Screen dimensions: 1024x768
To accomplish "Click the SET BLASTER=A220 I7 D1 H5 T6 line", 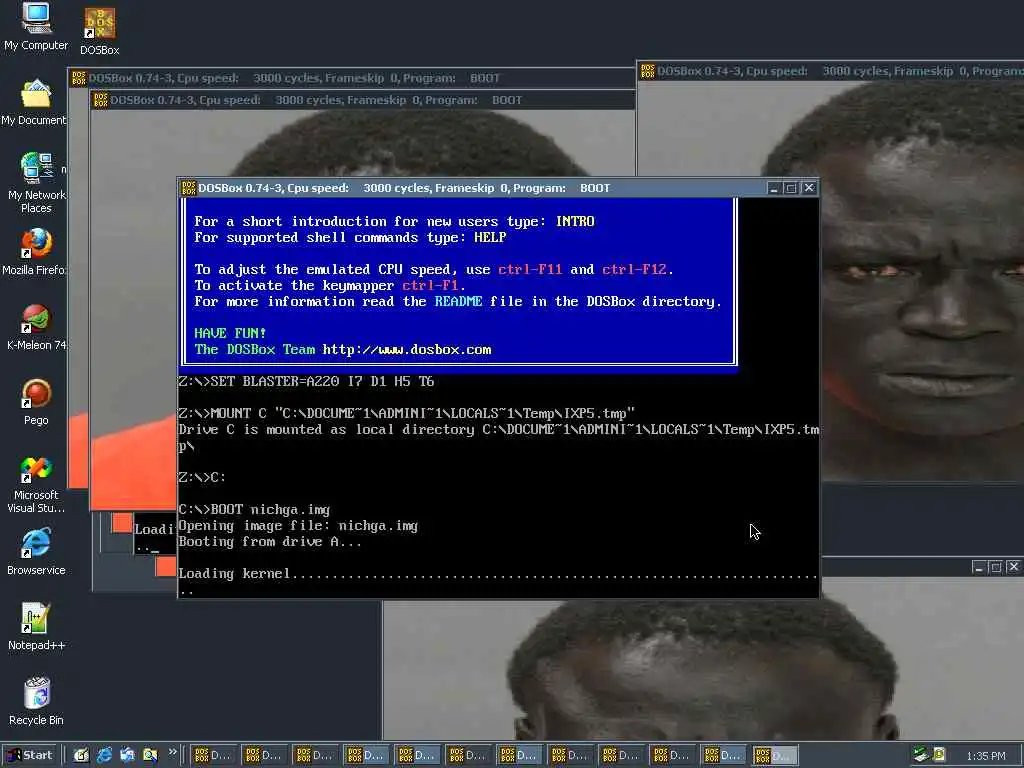I will point(306,381).
